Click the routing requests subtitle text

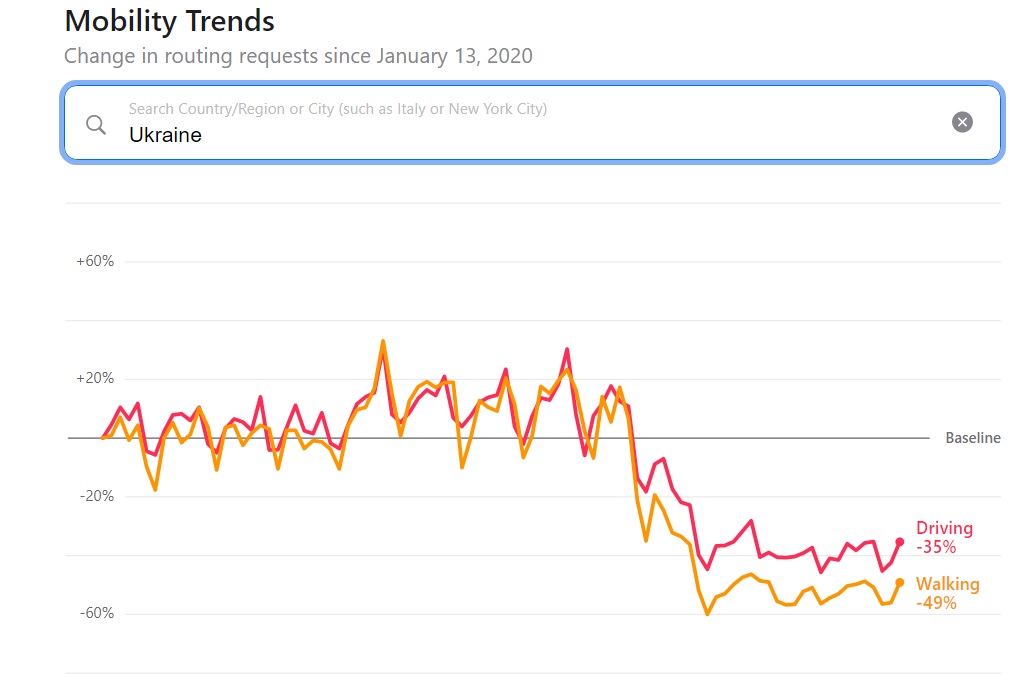[298, 56]
